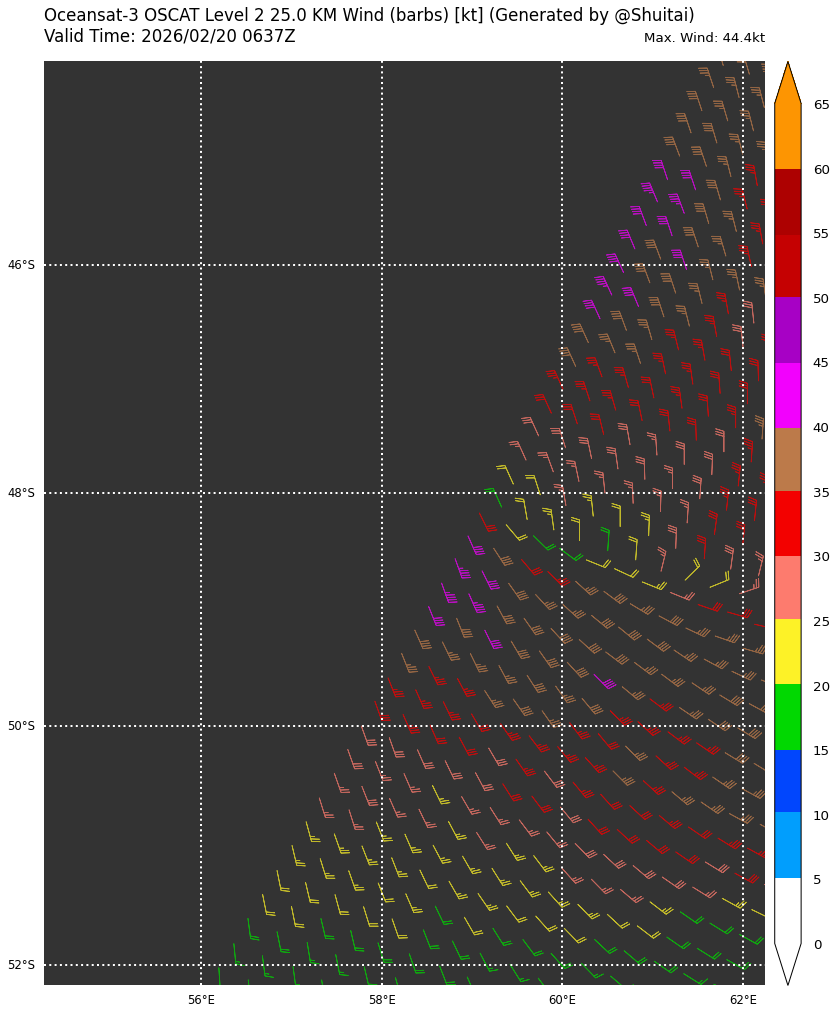Click the 56°E longitude axis label

click(201, 1000)
